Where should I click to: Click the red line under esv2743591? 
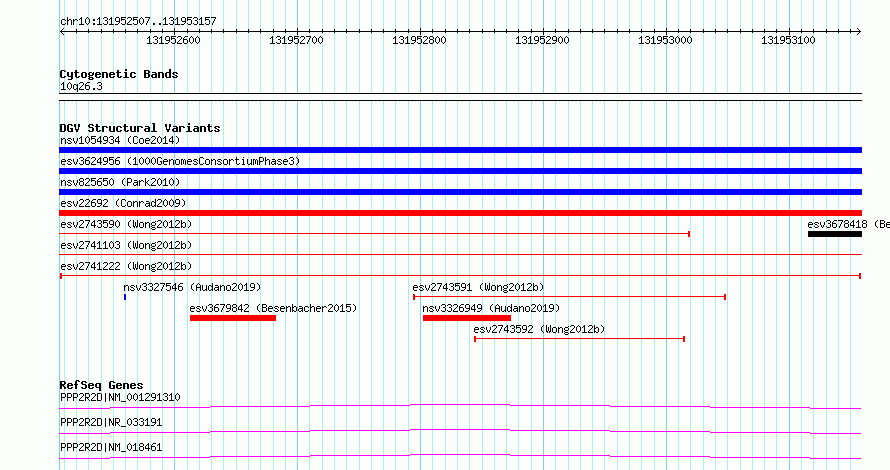pyautogui.click(x=569, y=297)
